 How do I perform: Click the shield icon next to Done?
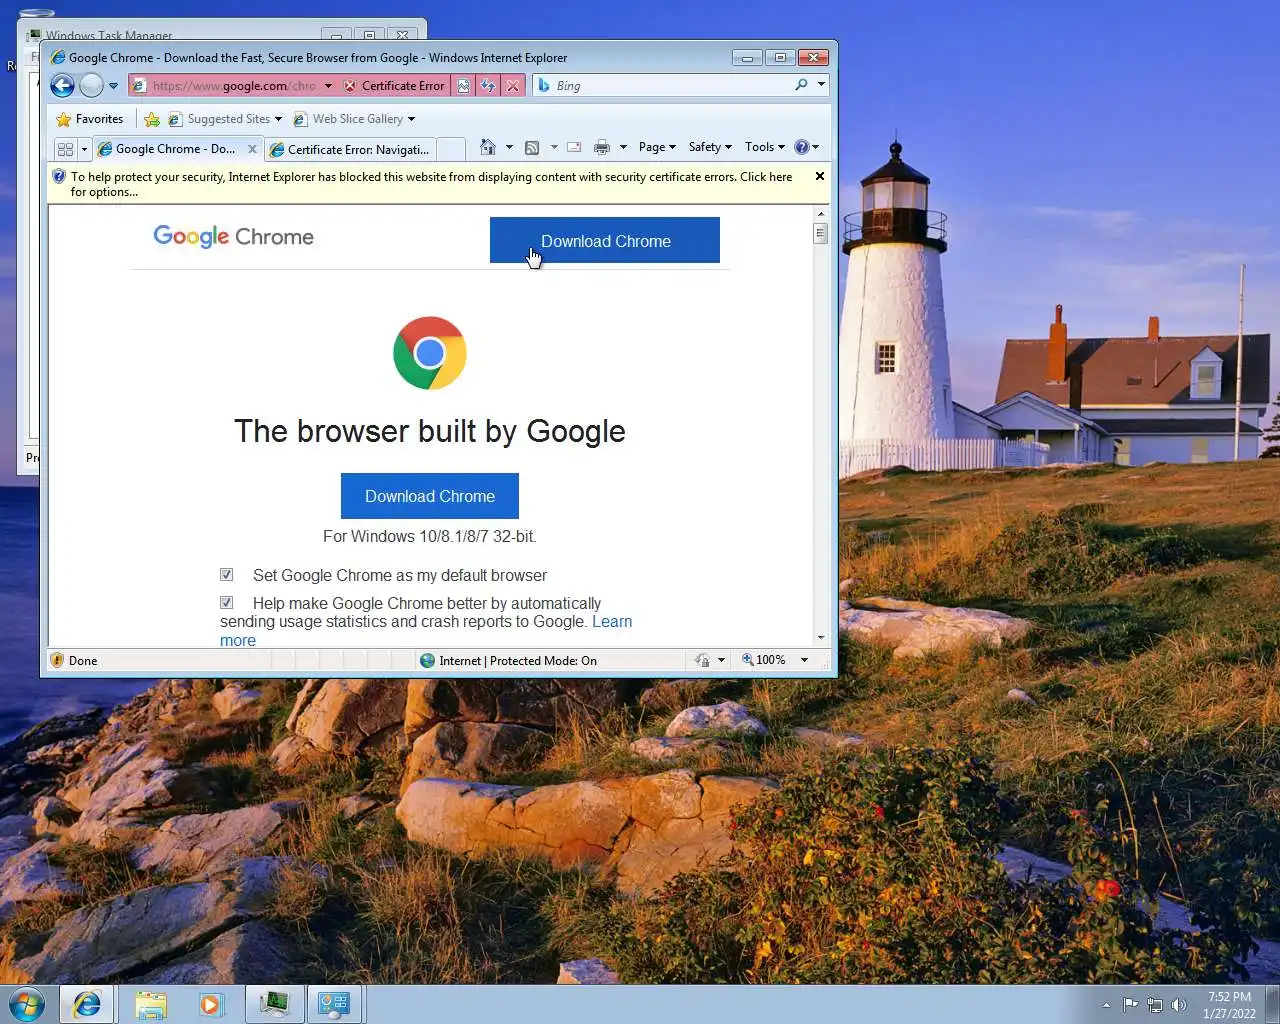pyautogui.click(x=57, y=660)
